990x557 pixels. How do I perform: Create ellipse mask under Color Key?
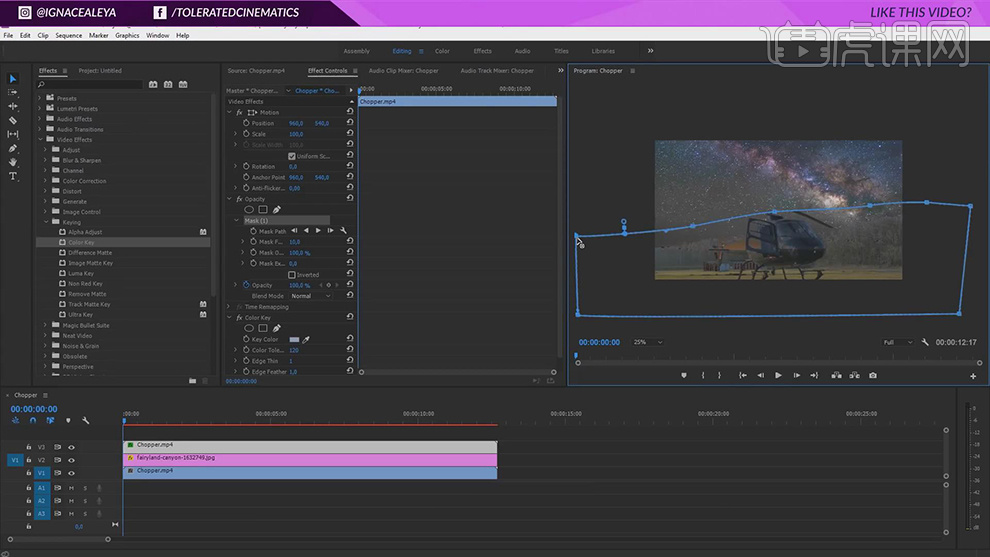pos(249,328)
